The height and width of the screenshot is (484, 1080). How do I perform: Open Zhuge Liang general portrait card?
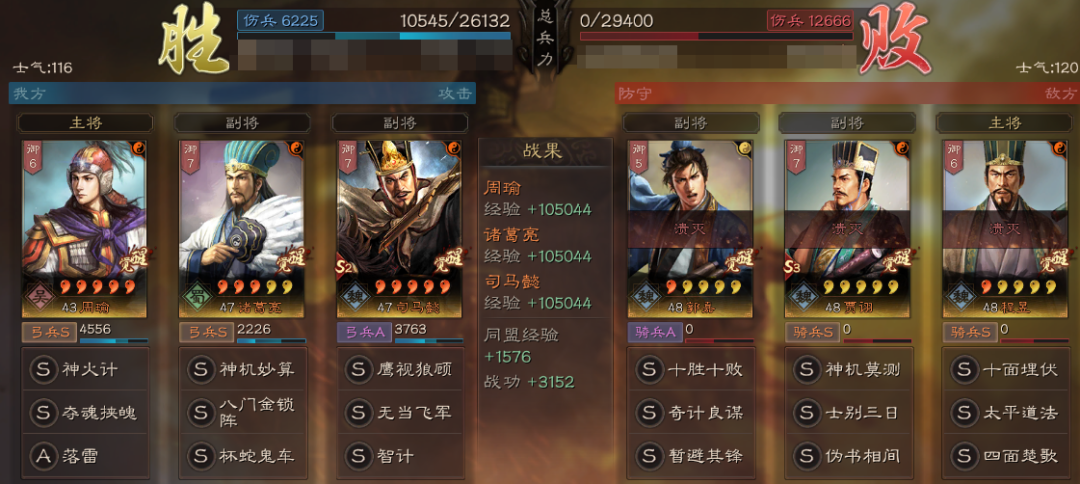(x=242, y=229)
